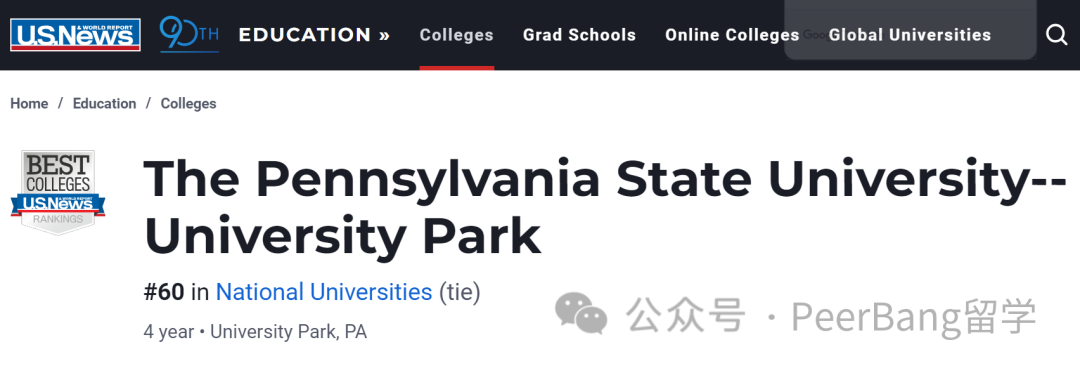Open Global Universities nav item
This screenshot has height=373, width=1080.
910,35
